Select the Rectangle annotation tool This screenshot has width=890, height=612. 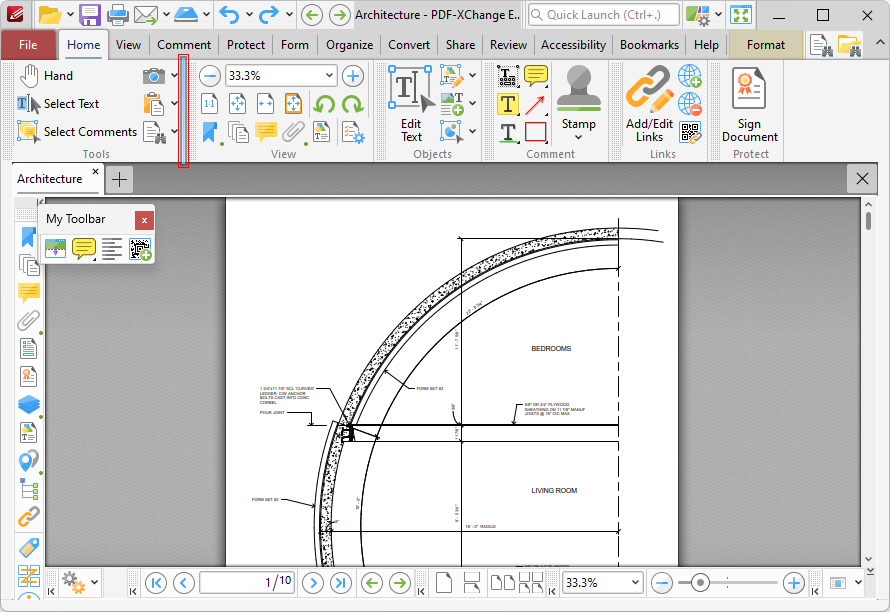tap(535, 132)
